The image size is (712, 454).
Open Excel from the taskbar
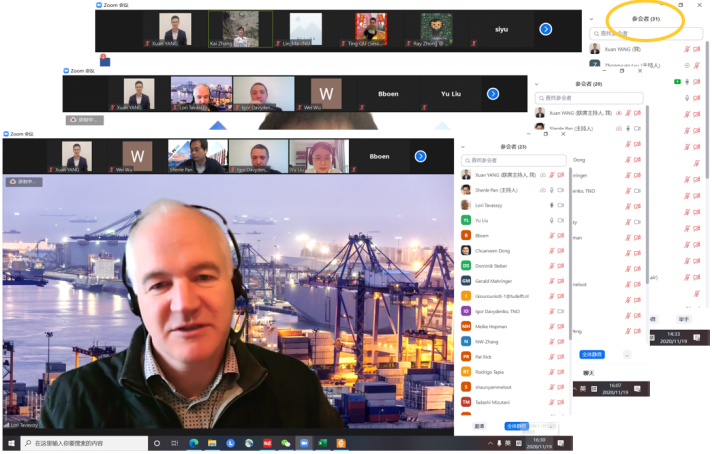coord(323,443)
